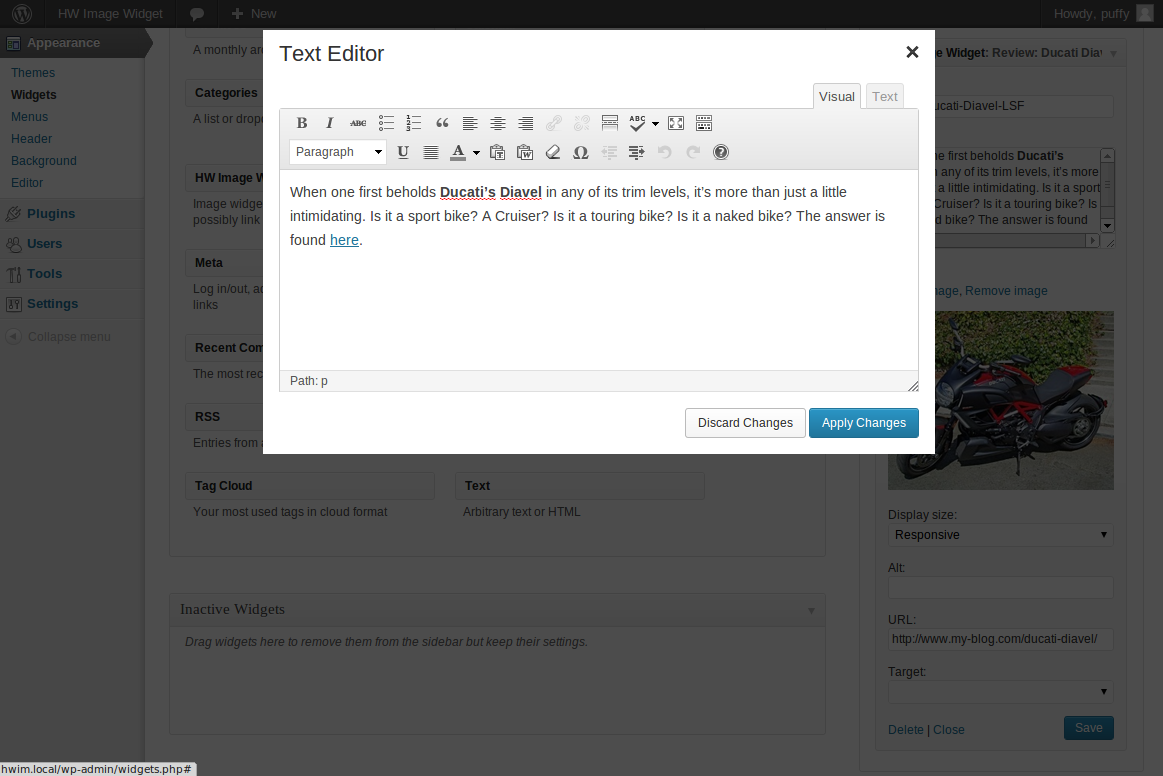Image resolution: width=1163 pixels, height=776 pixels.
Task: Click the outdent icon
Action: [x=609, y=152]
